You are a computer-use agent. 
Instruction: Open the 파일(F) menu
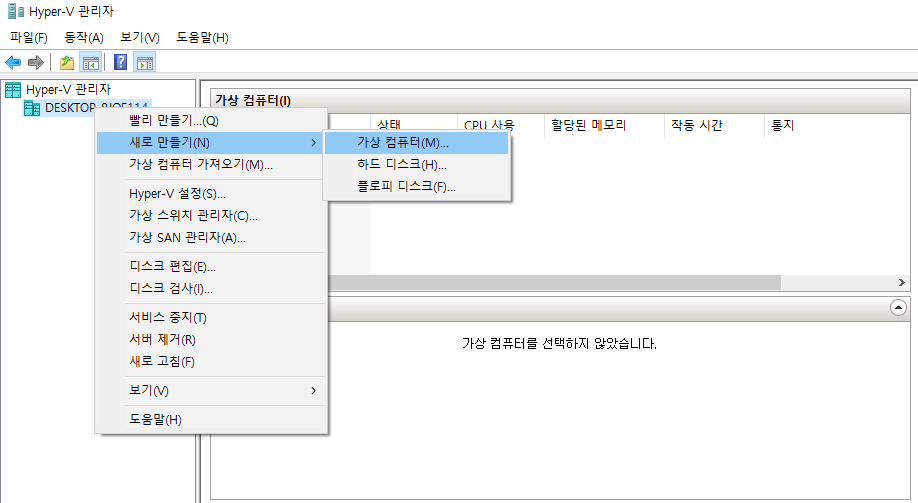28,37
